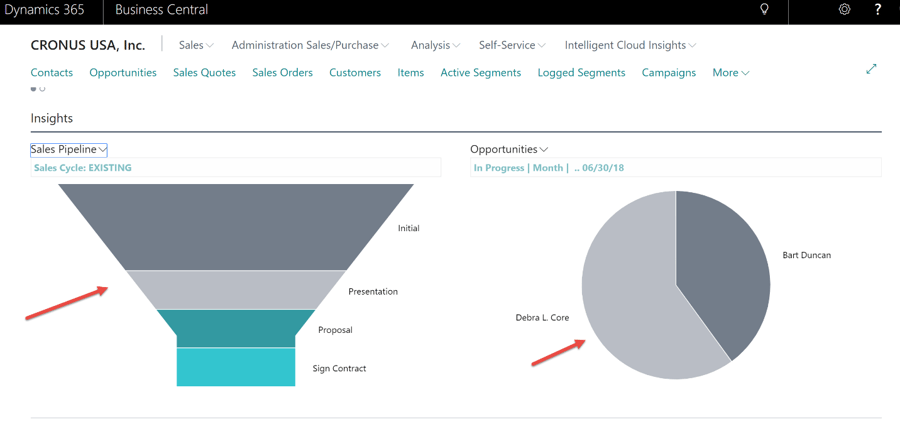Open Logged Segments
The width and height of the screenshot is (900, 424).
pos(581,73)
